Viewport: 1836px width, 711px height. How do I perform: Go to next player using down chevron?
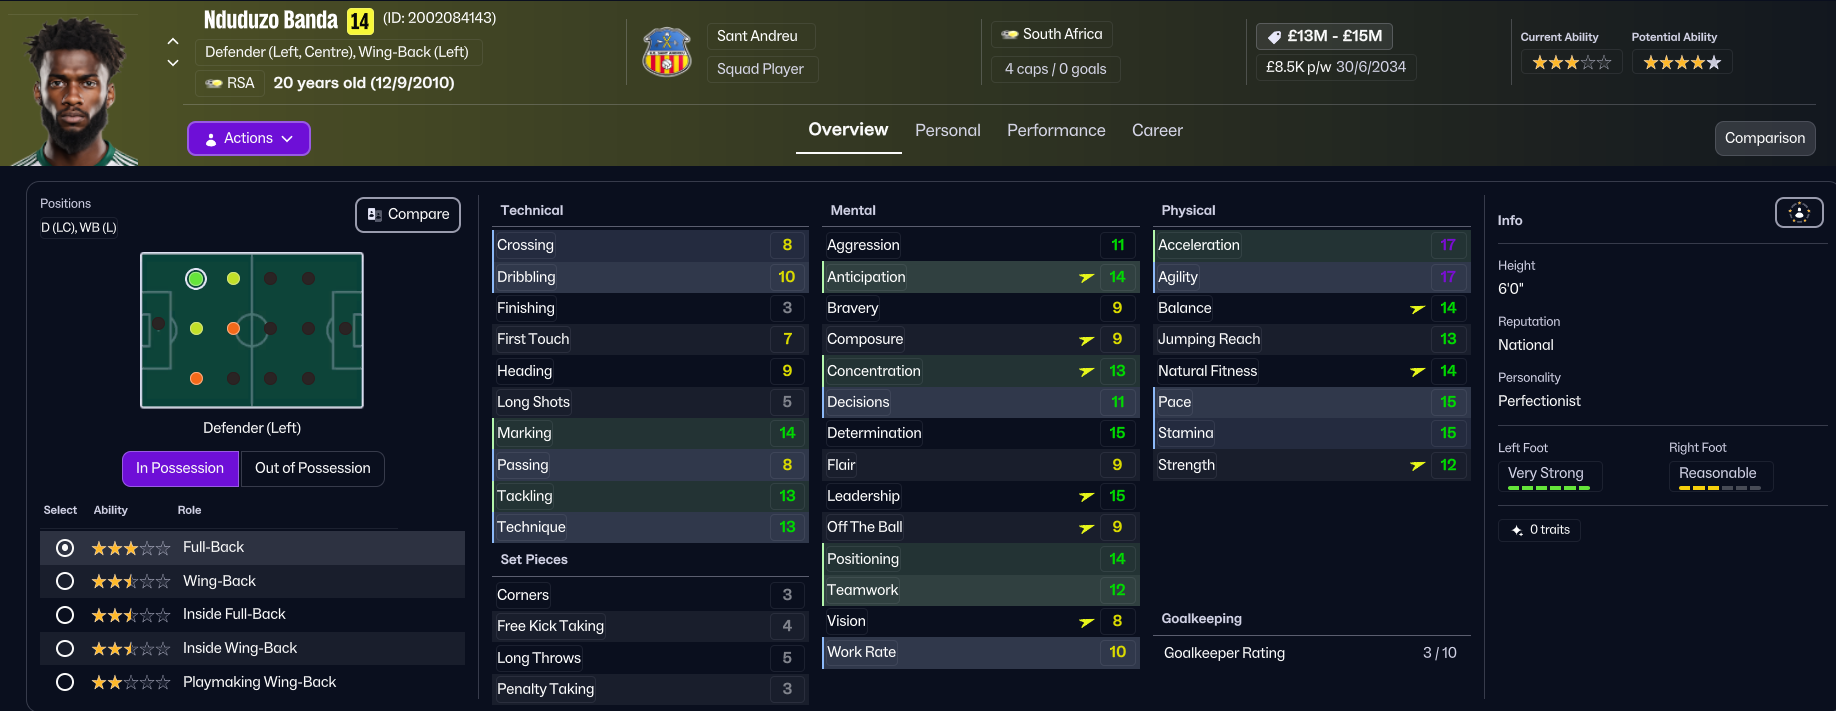pos(173,63)
